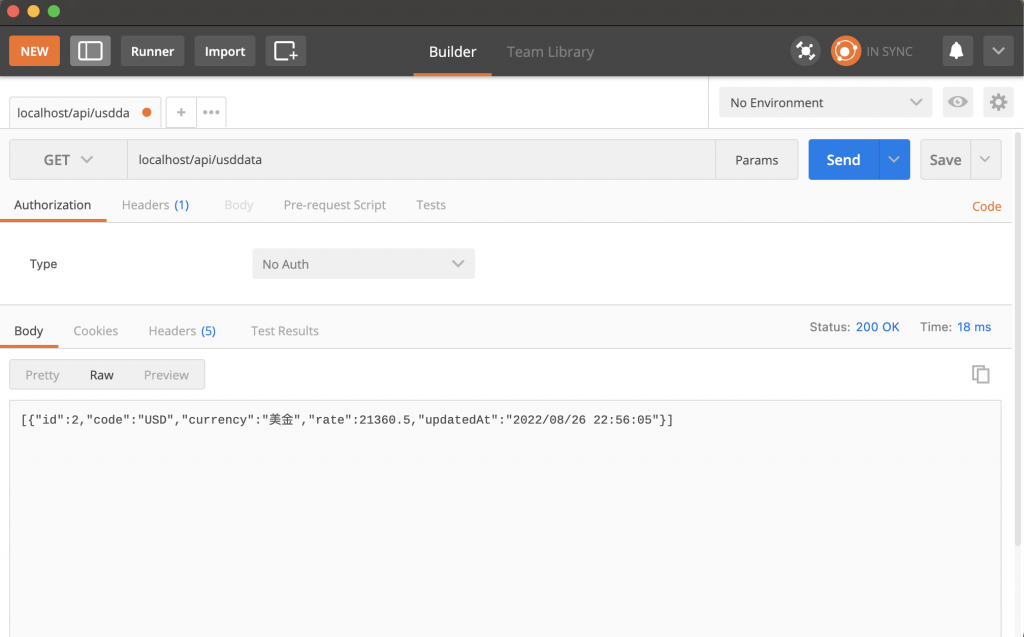Screen dimensions: 1024x637
Task: Open the GET method dropdown
Action: 68,159
